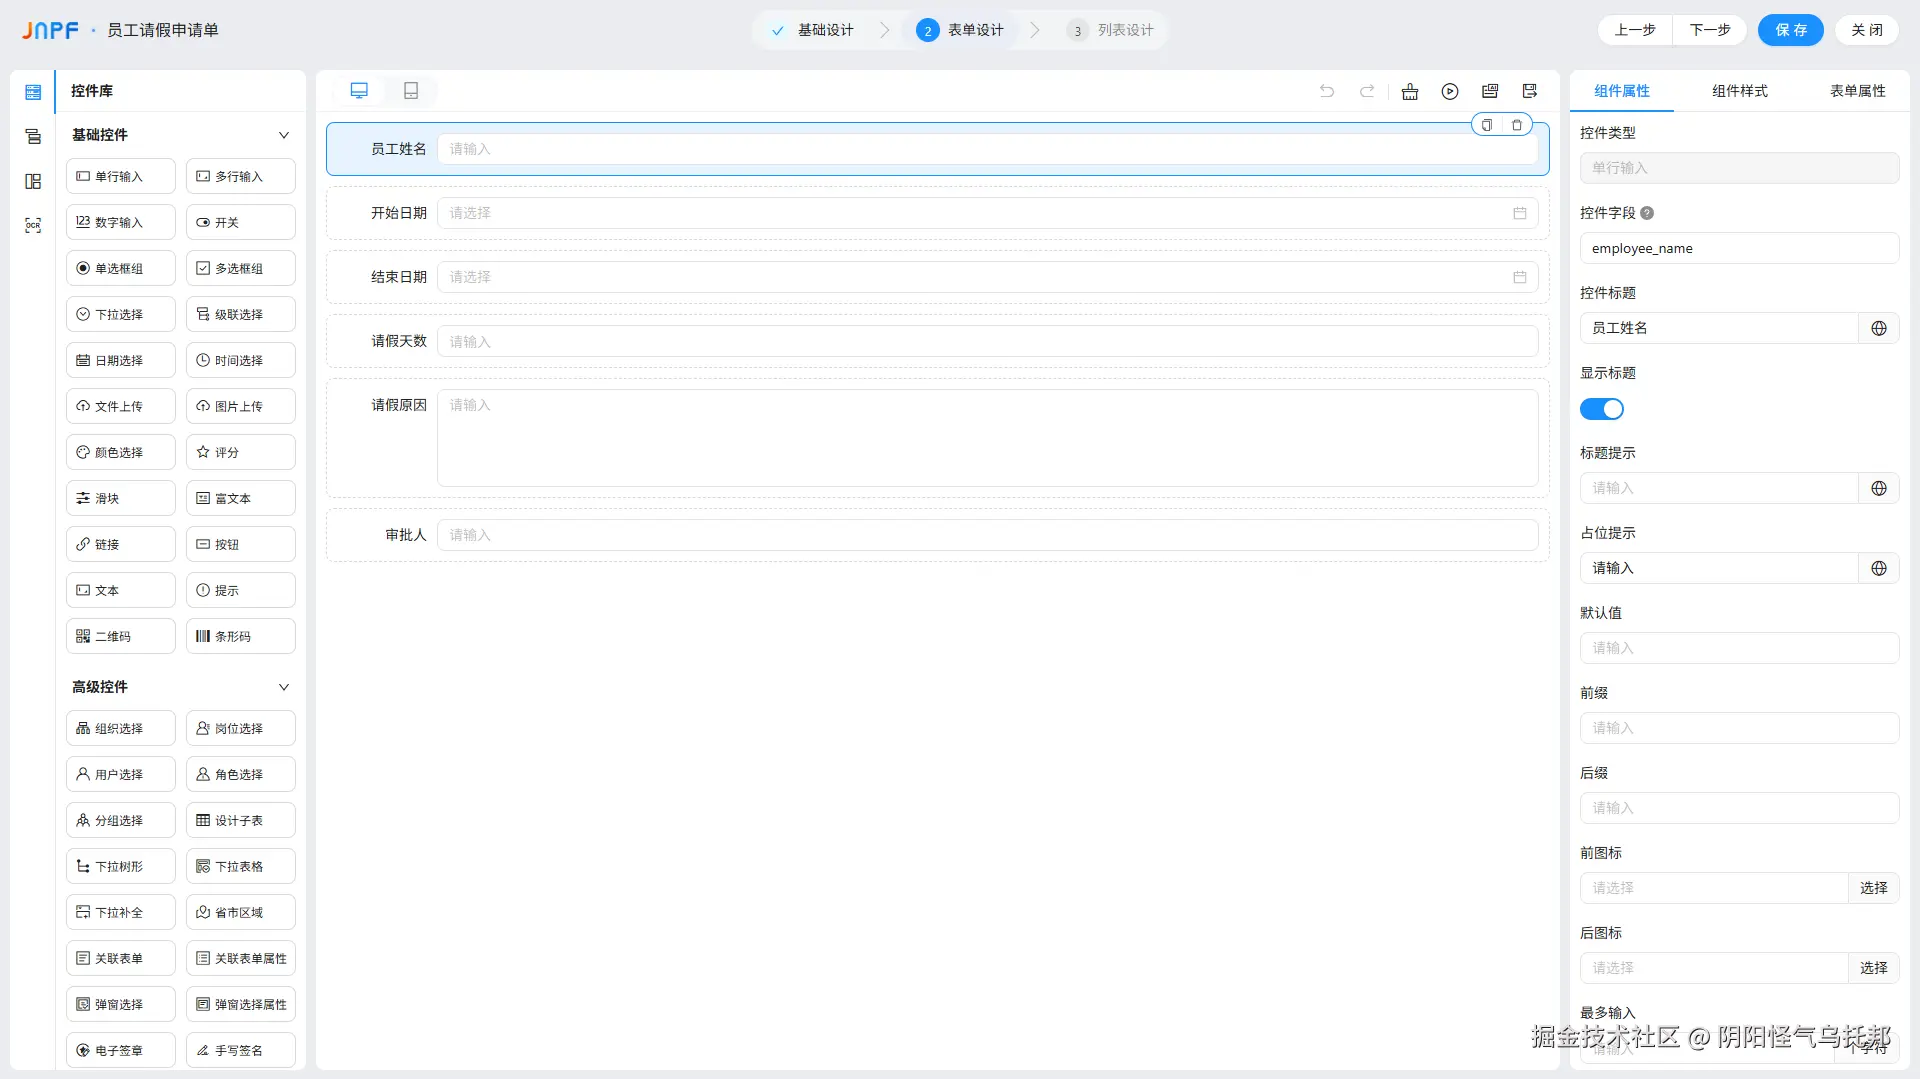Add the 滑块 slider control
1920x1079 pixels.
pos(121,498)
